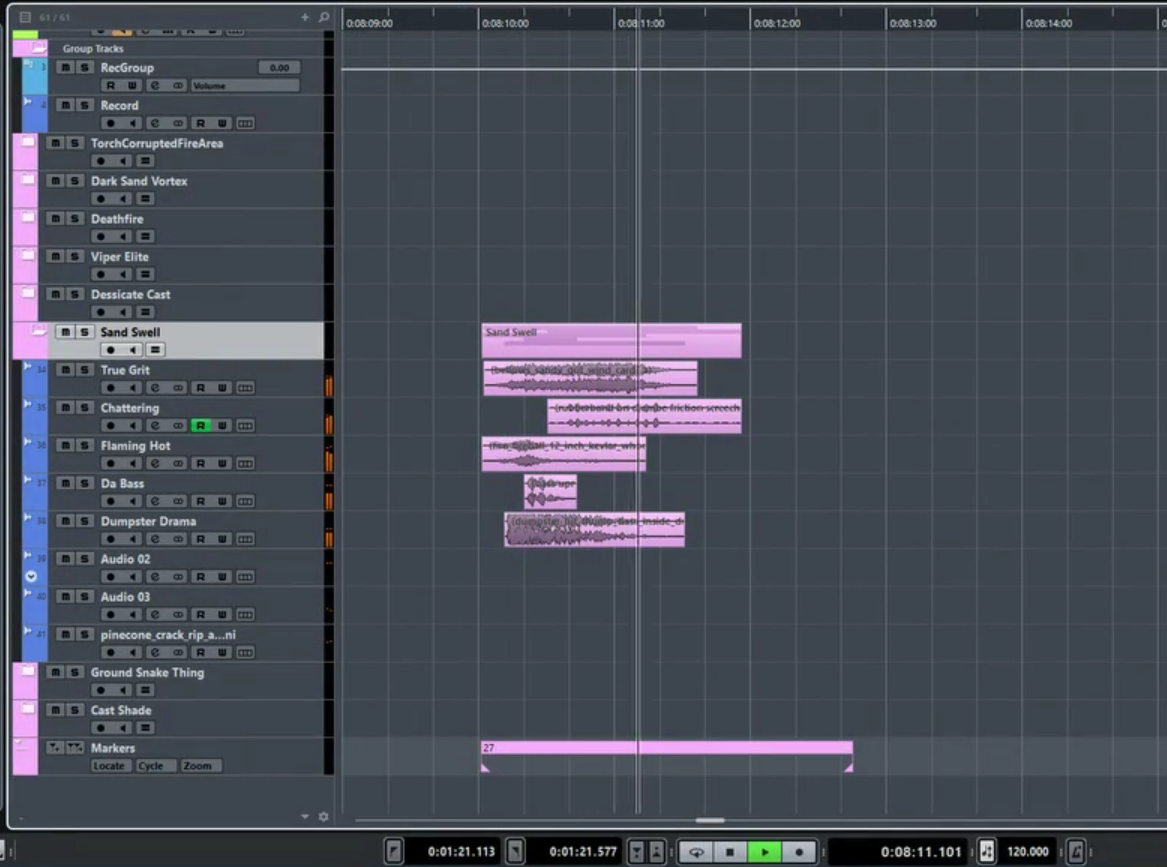Click the RecGroup 0.00 value field
1167x867 pixels.
[279, 68]
